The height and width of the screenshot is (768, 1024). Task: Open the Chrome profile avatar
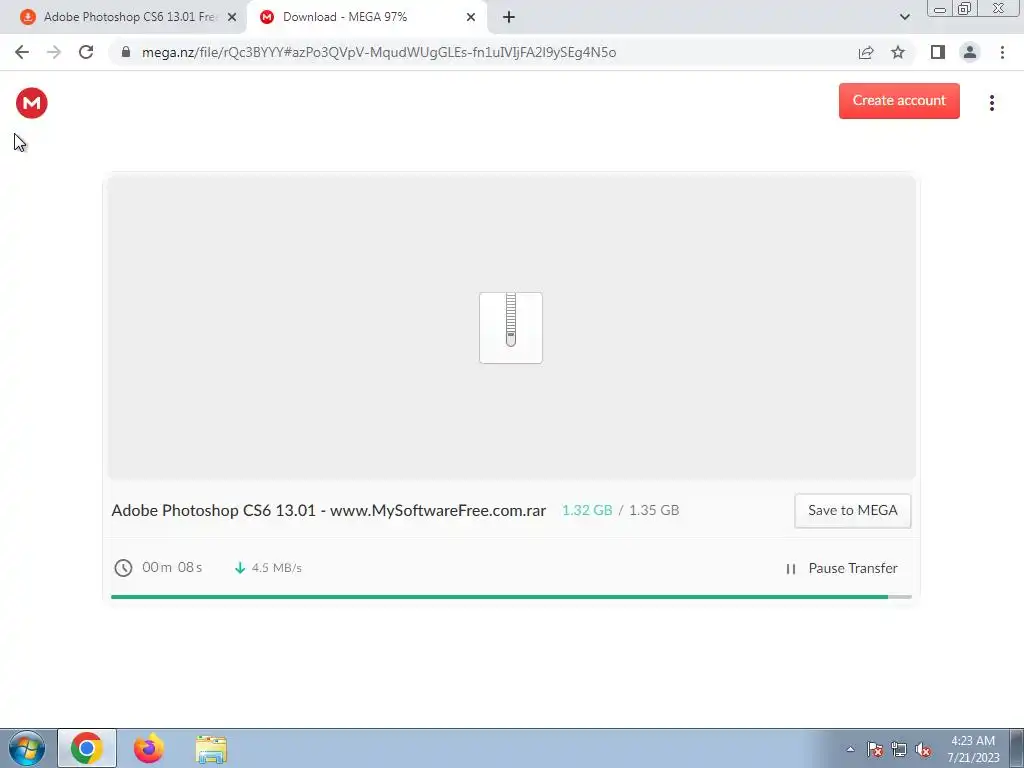coord(970,52)
